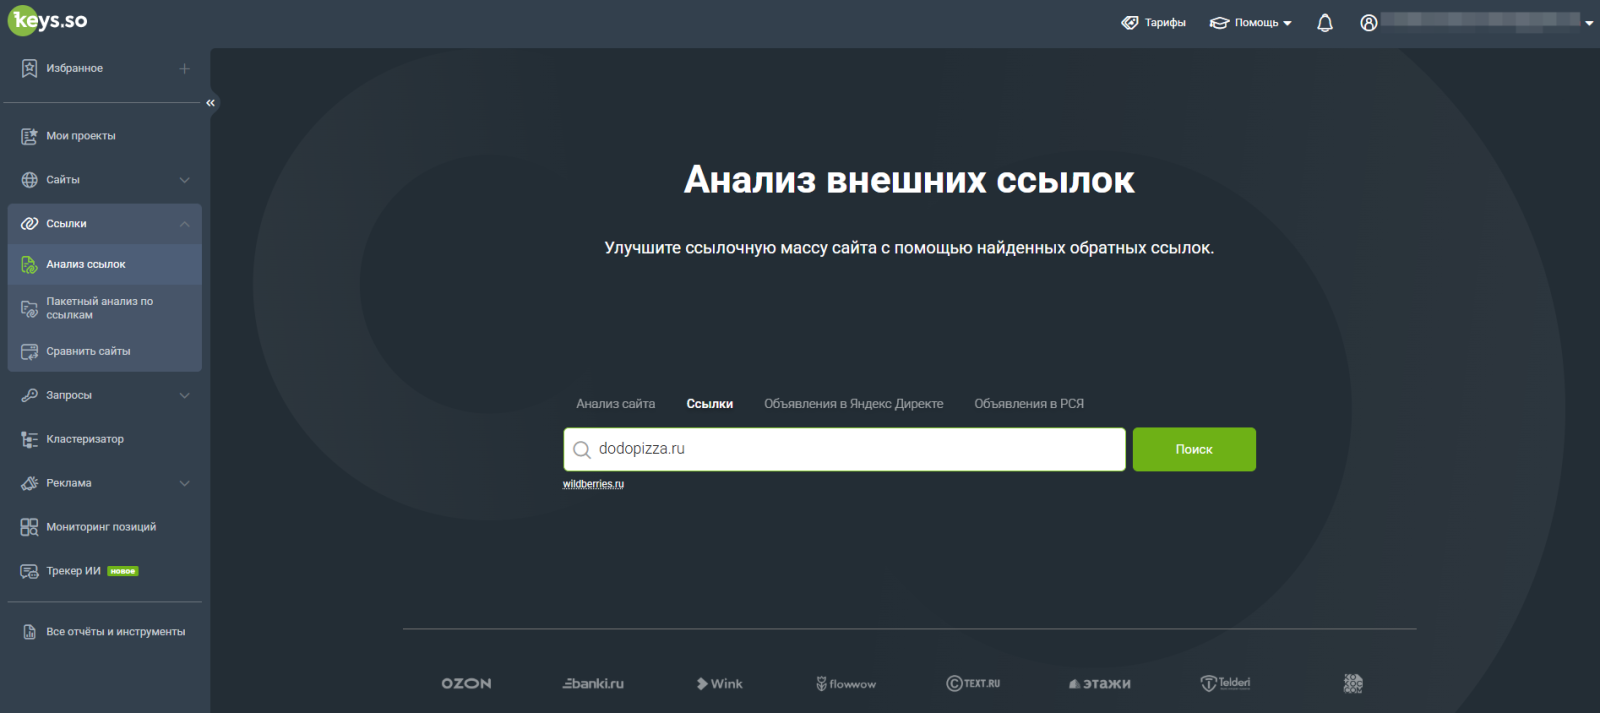Image resolution: width=1600 pixels, height=713 pixels.
Task: Collapse the Ссылки menu chevron
Action: (184, 224)
